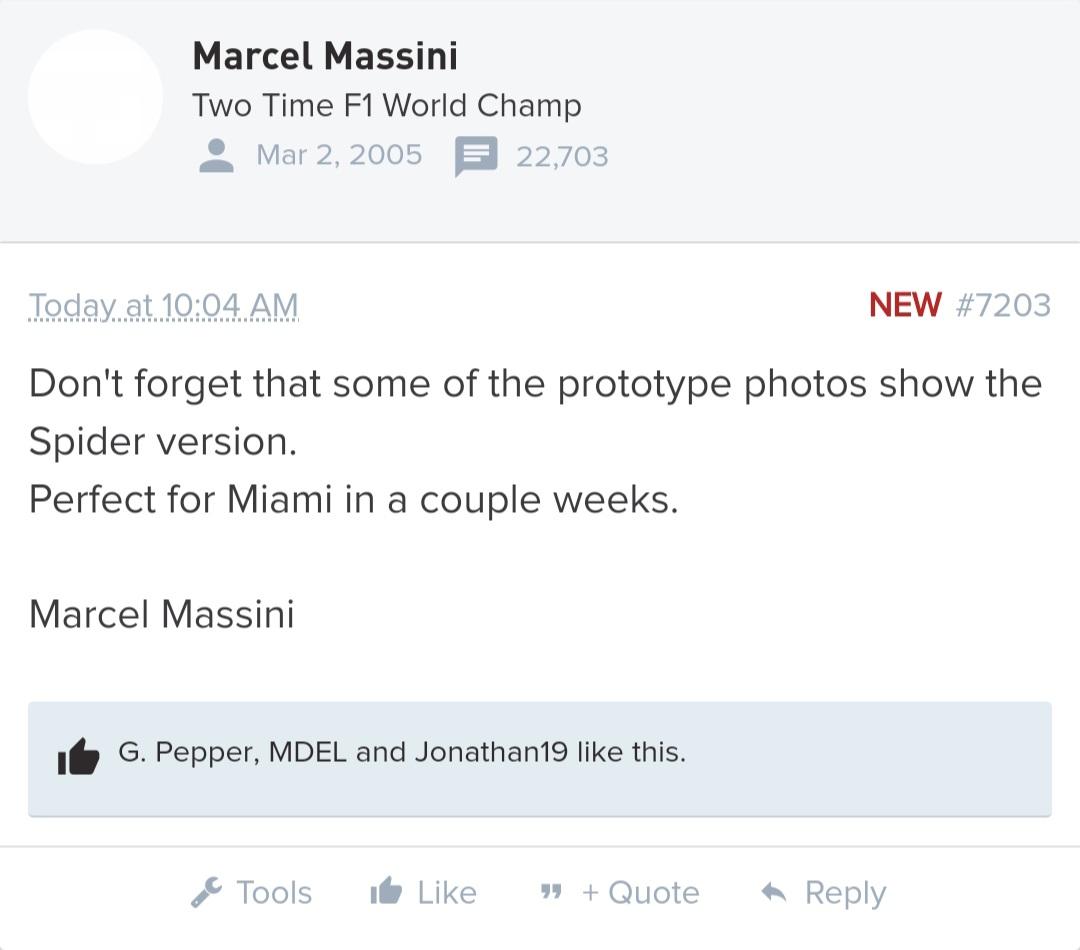The image size is (1080, 950).
Task: Click the message count speech bubble icon
Action: pyautogui.click(x=475, y=156)
